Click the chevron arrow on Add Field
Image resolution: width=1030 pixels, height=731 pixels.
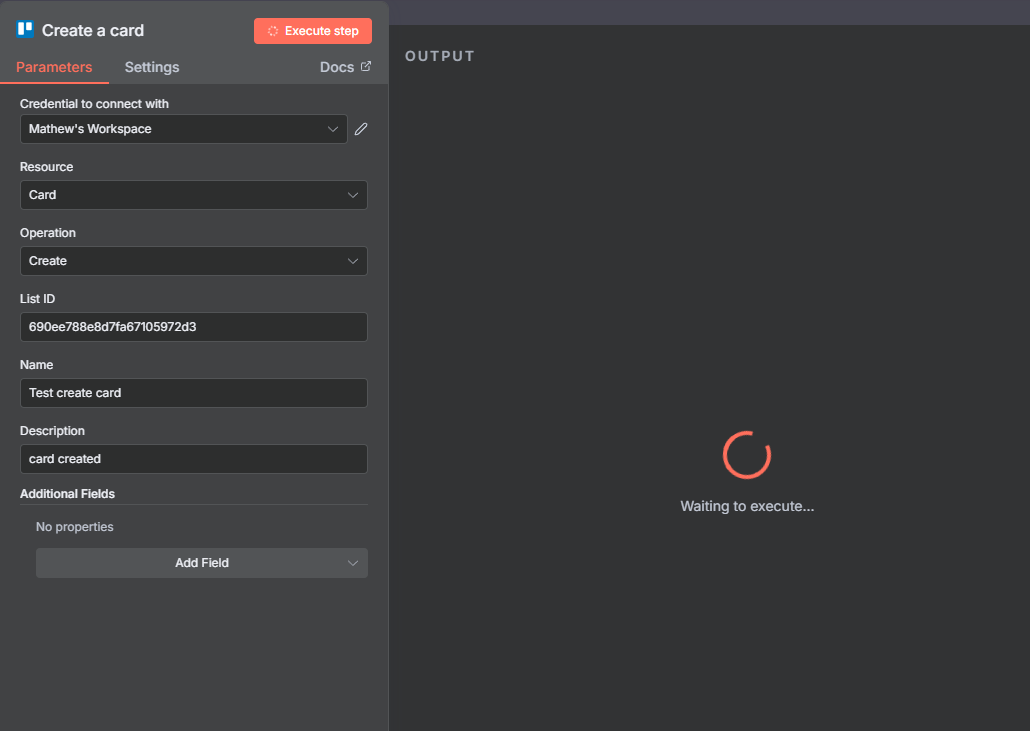coord(352,563)
